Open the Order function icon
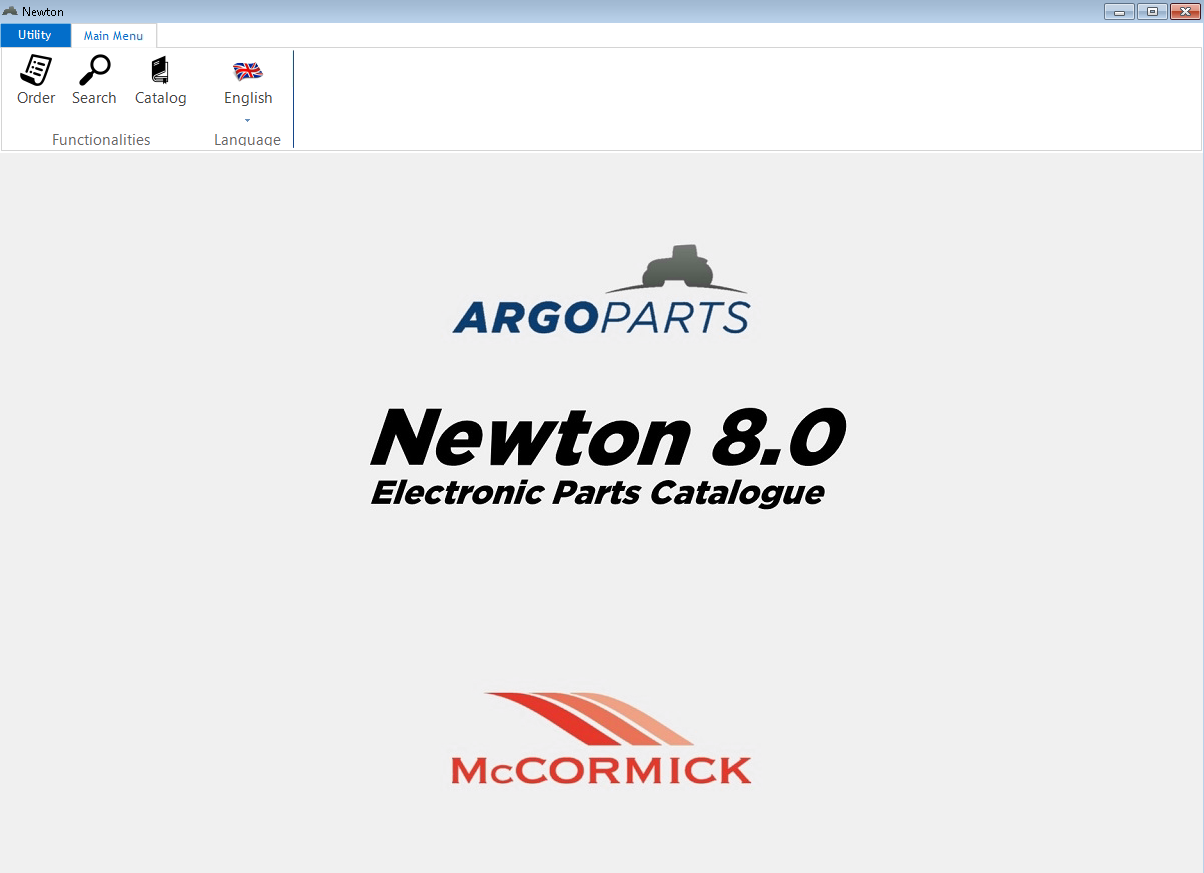Screen dimensions: 1204x873 pyautogui.click(x=36, y=70)
